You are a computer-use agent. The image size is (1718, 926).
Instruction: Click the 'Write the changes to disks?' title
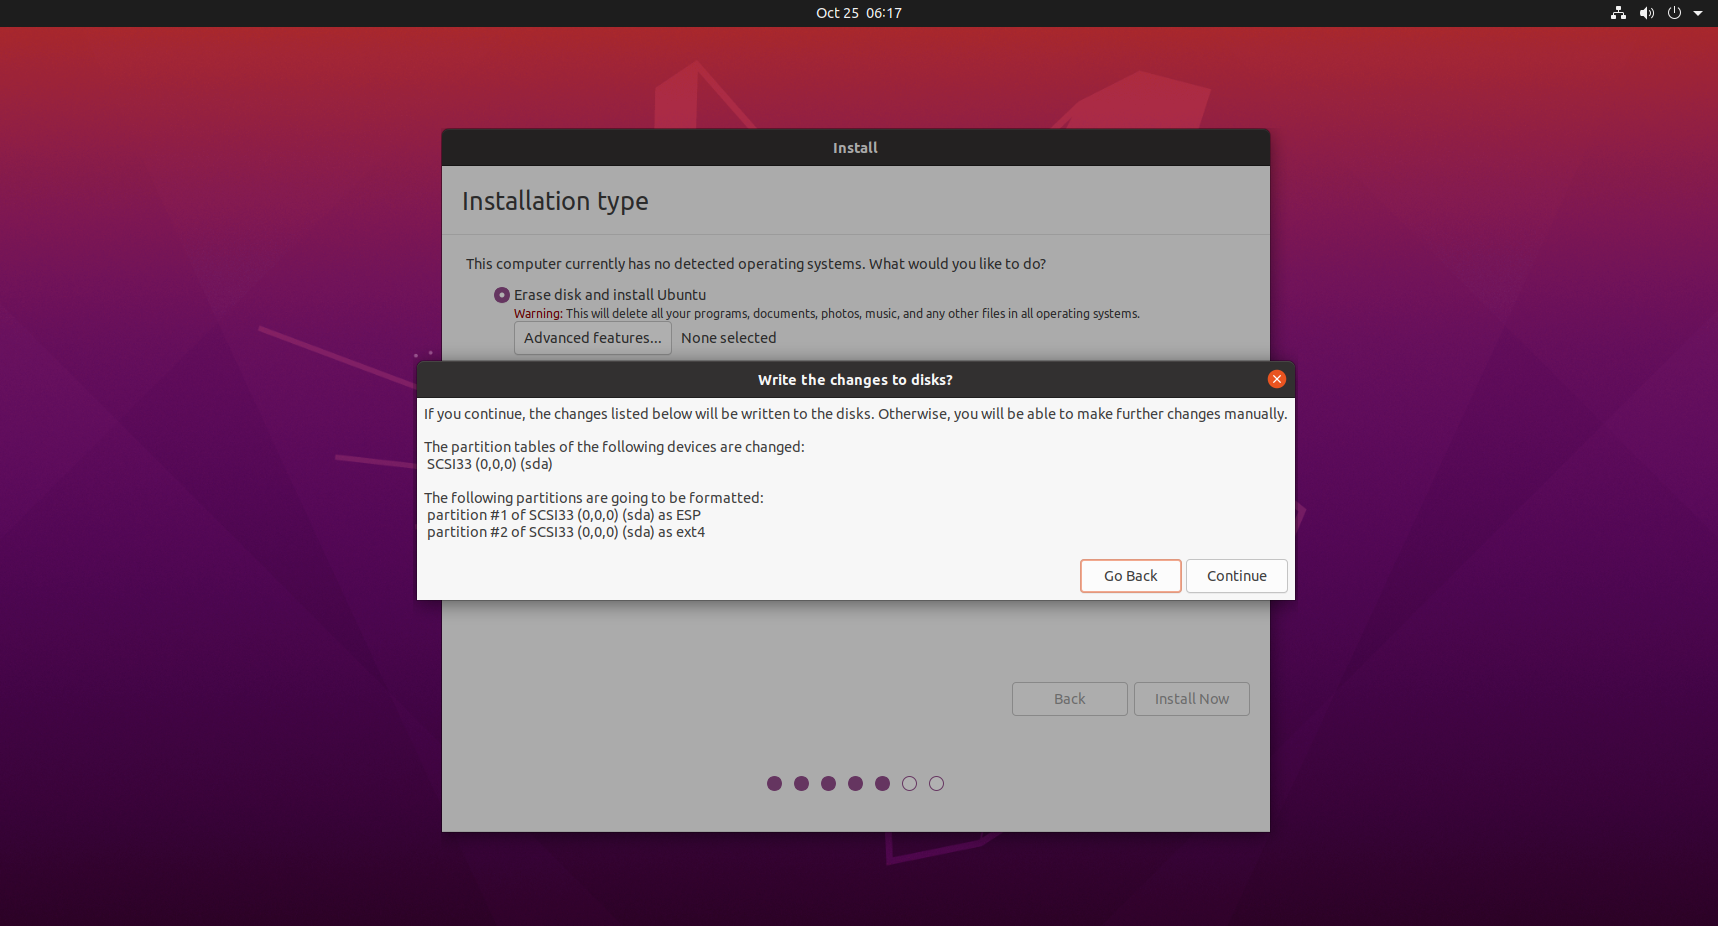pos(855,380)
